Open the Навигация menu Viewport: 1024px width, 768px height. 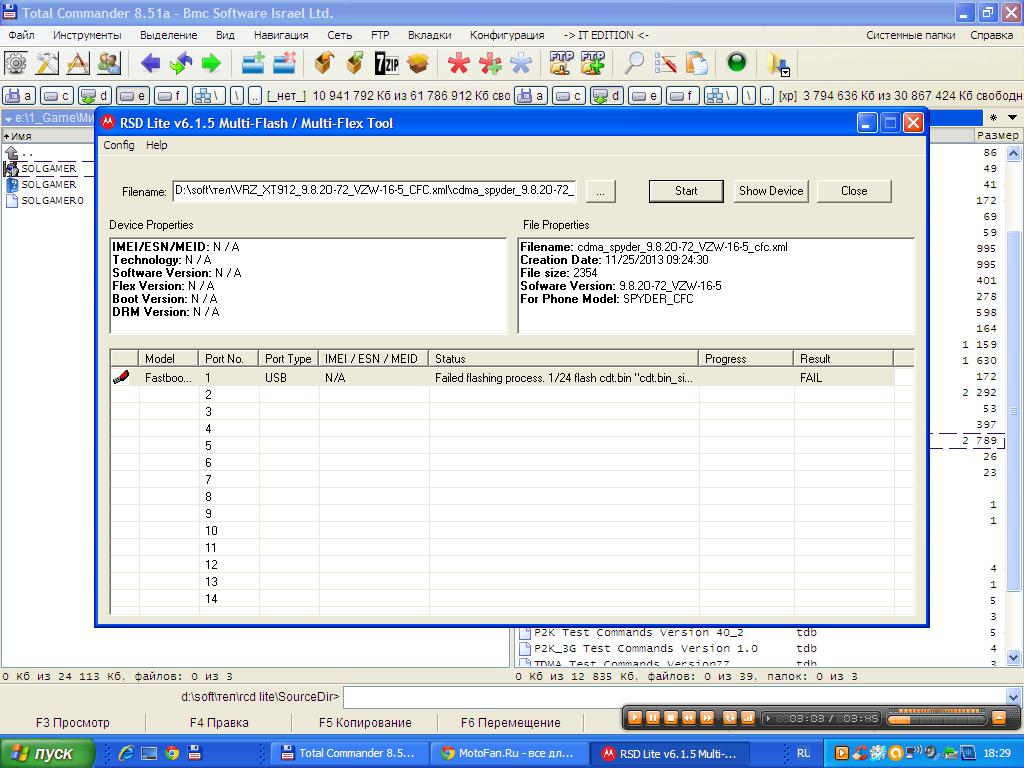[281, 35]
